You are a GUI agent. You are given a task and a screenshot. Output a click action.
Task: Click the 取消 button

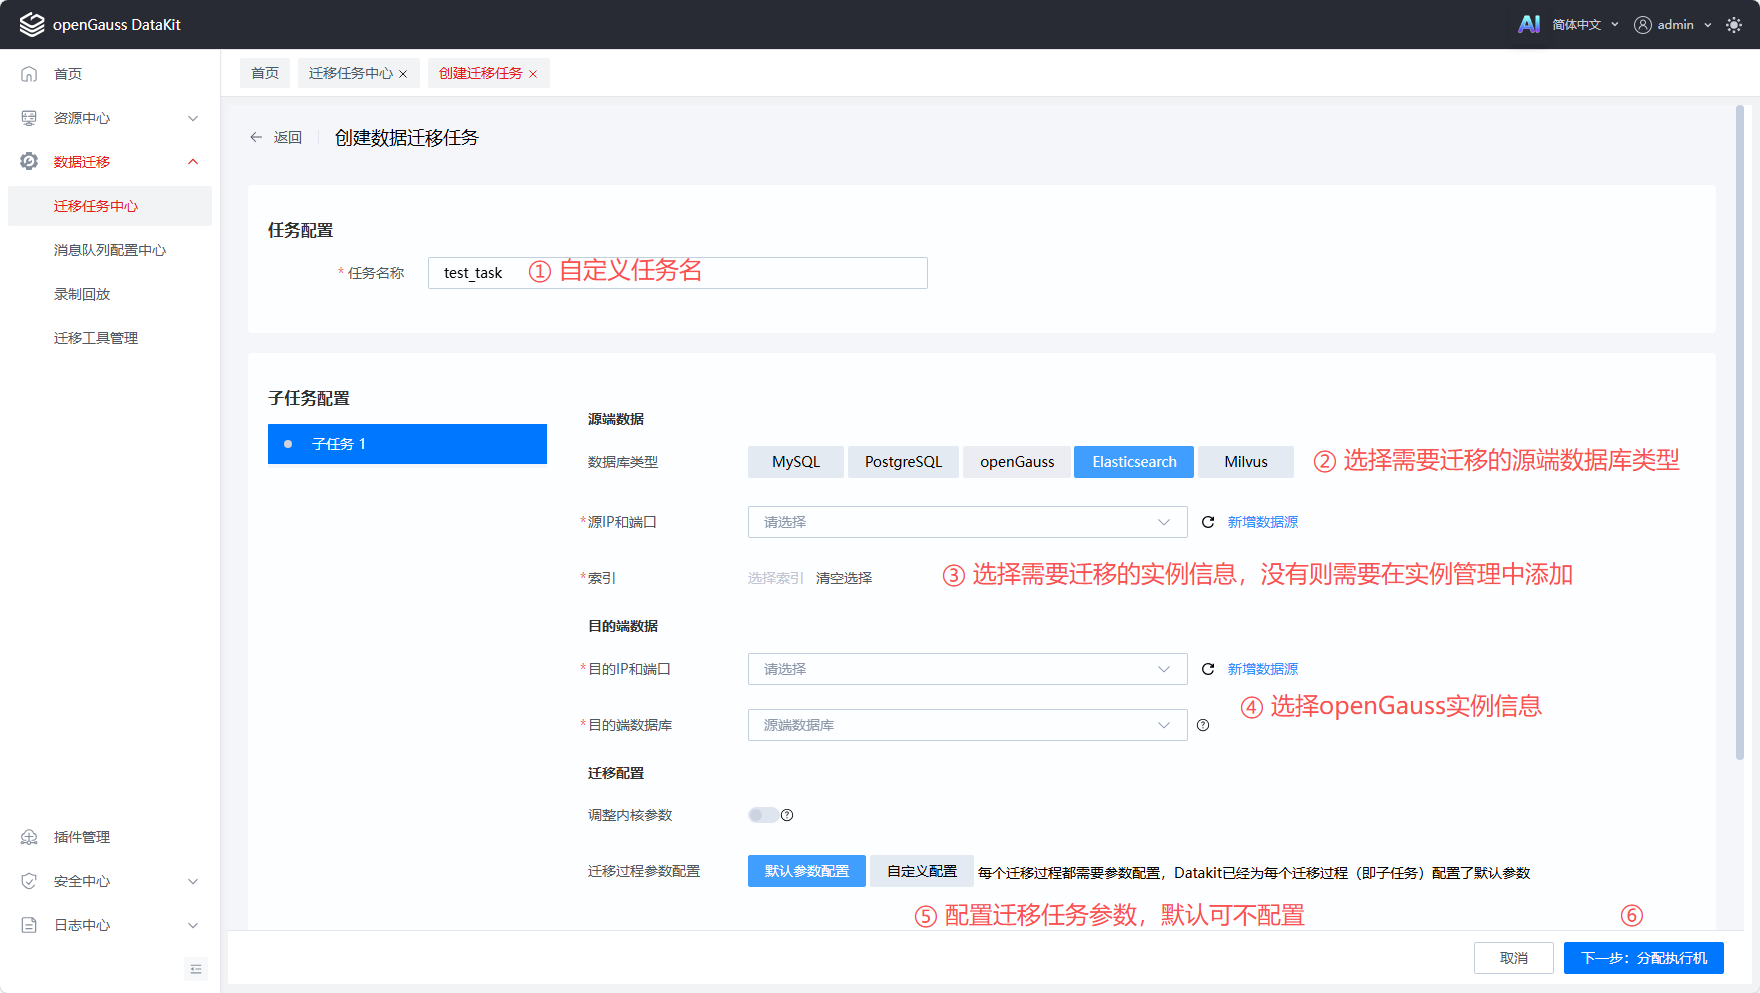(1514, 958)
